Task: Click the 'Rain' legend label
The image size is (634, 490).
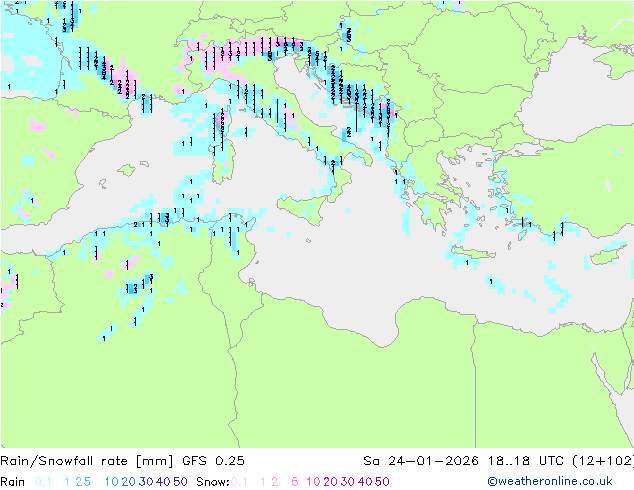Action: (x=13, y=482)
